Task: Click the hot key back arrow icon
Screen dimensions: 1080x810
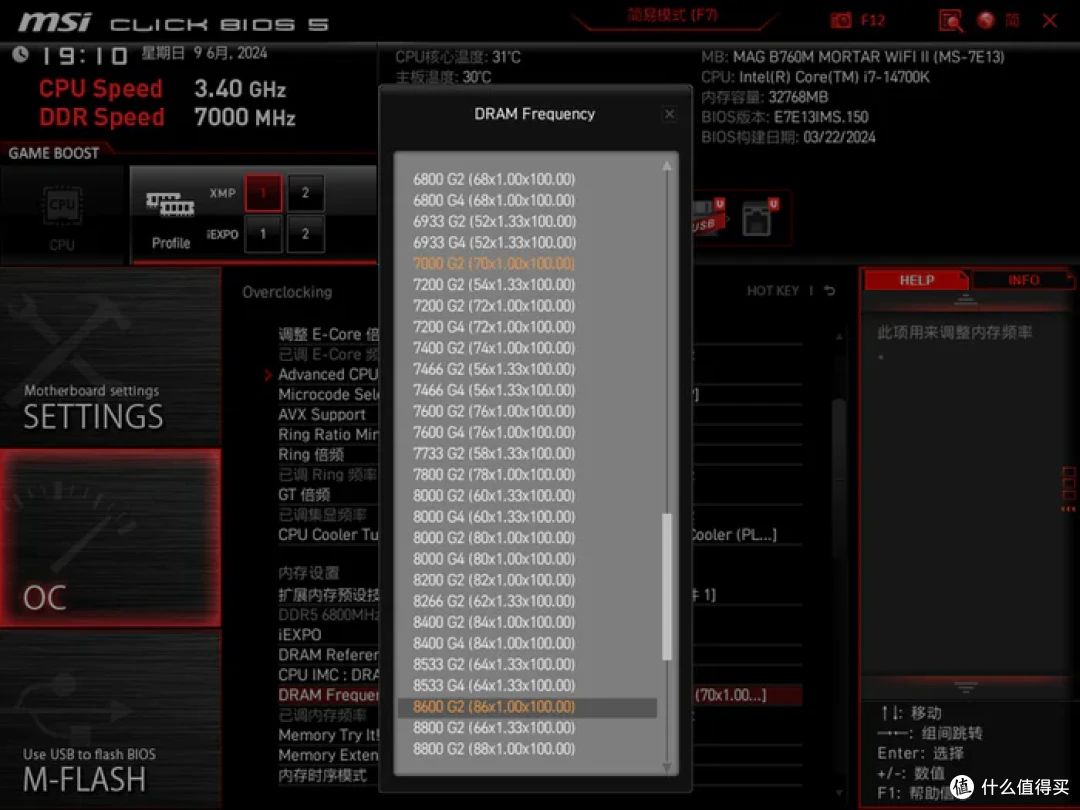Action: (830, 291)
